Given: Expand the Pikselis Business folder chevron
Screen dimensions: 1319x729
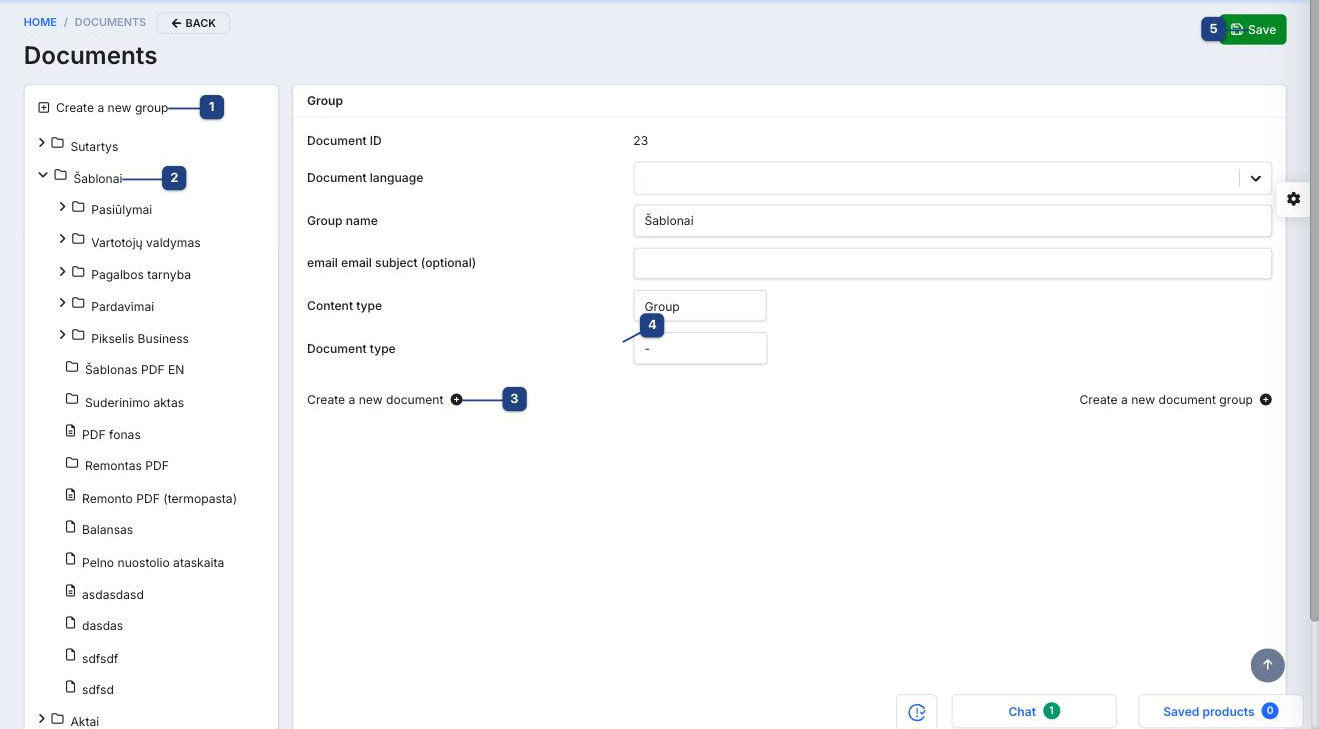Looking at the screenshot, I should pos(62,335).
